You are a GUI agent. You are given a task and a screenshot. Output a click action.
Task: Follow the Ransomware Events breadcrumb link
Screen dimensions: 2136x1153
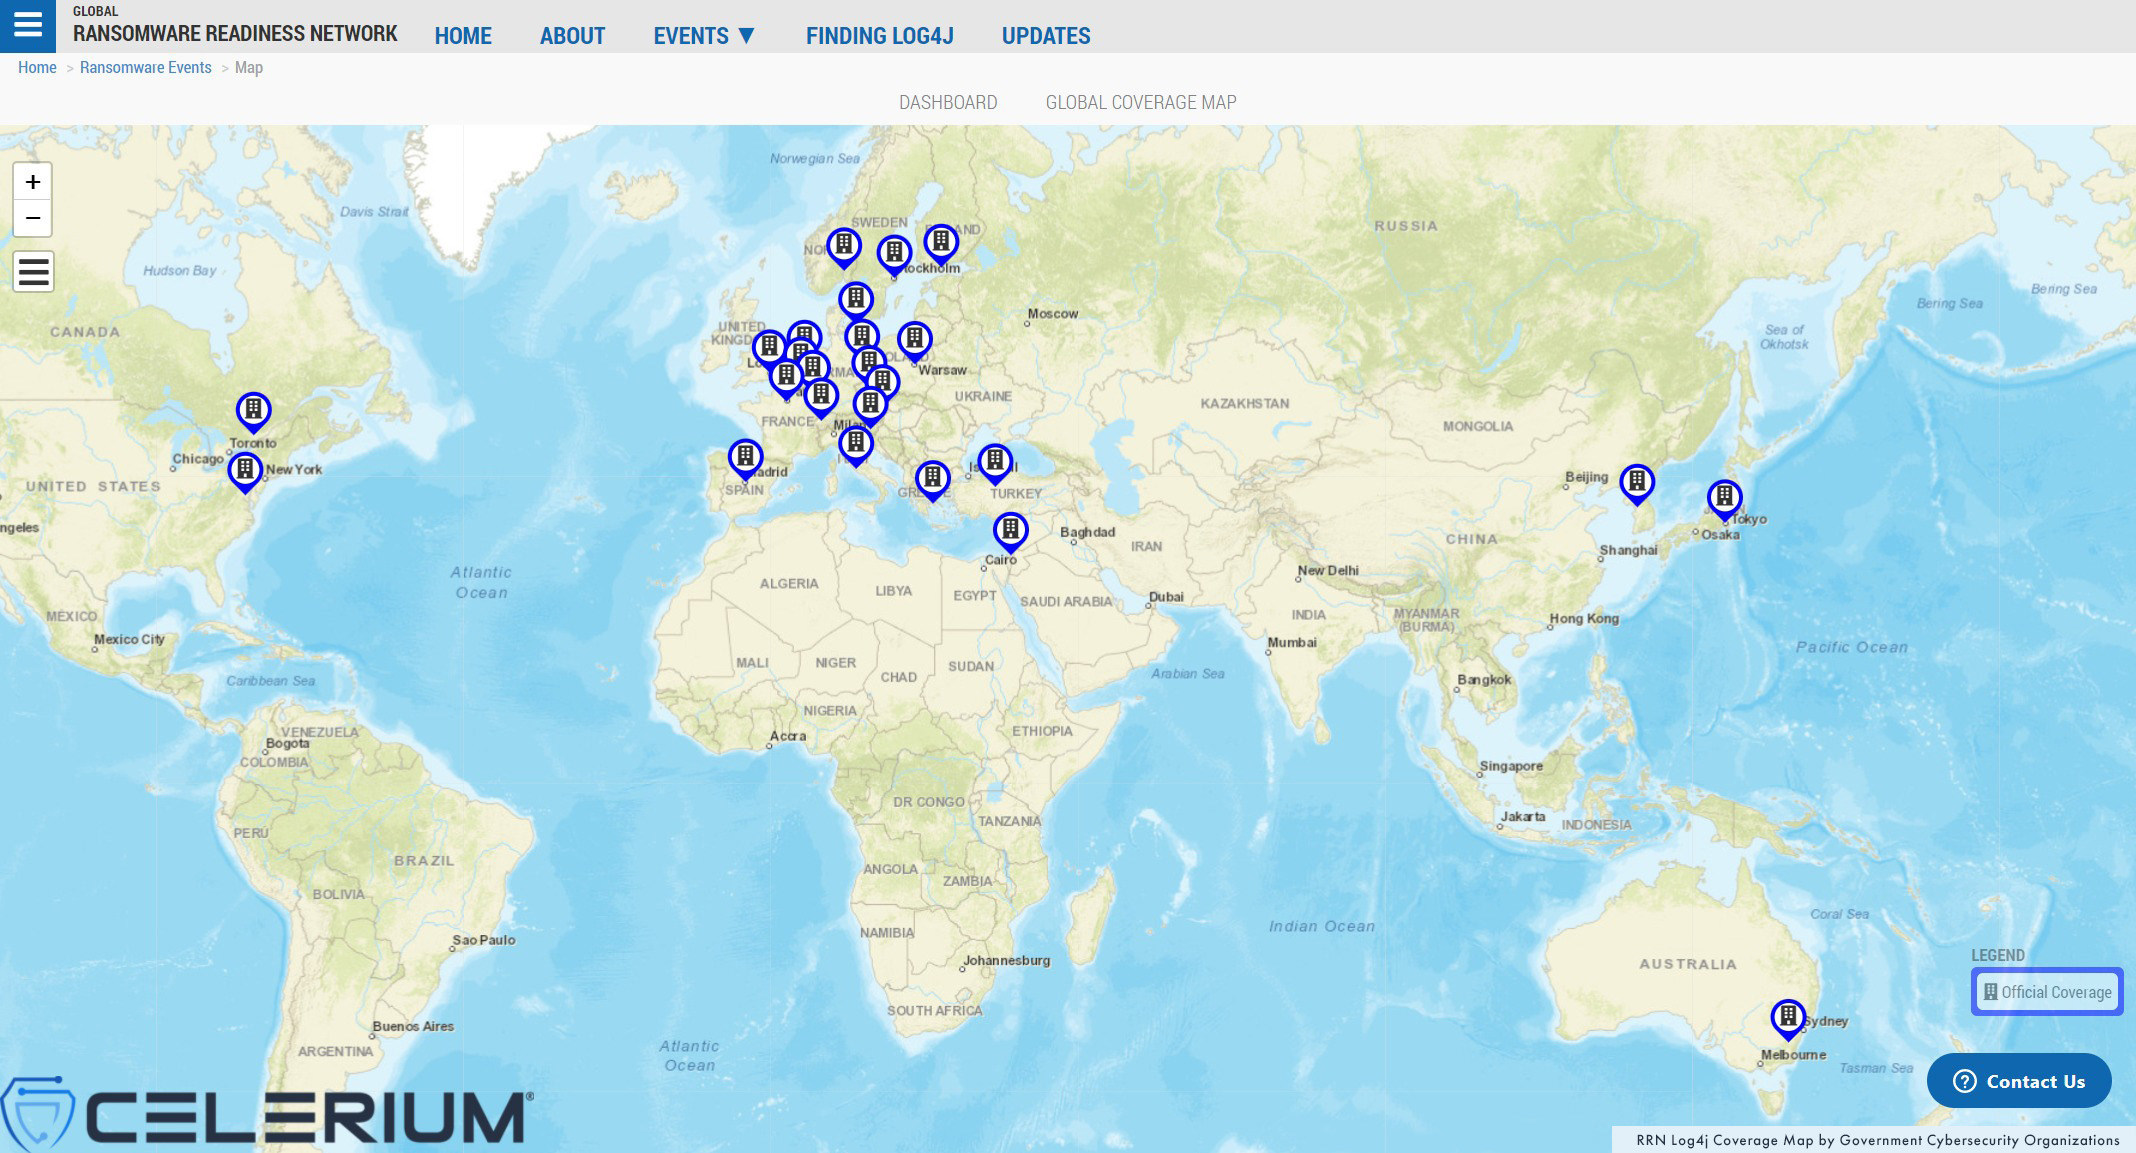coord(145,67)
